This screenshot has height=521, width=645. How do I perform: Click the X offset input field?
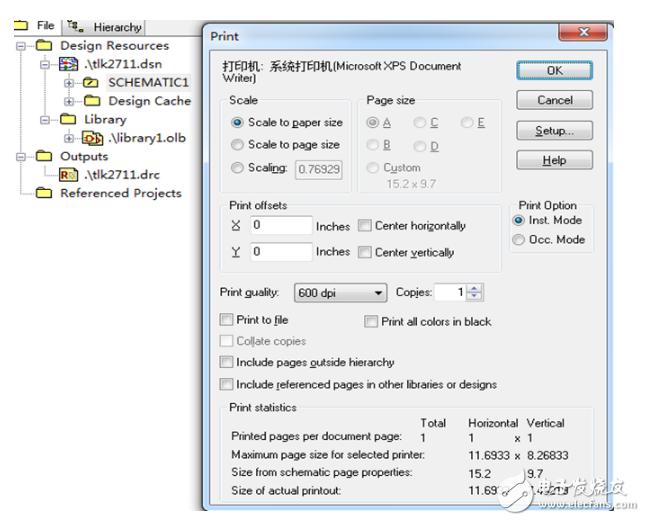[x=281, y=226]
